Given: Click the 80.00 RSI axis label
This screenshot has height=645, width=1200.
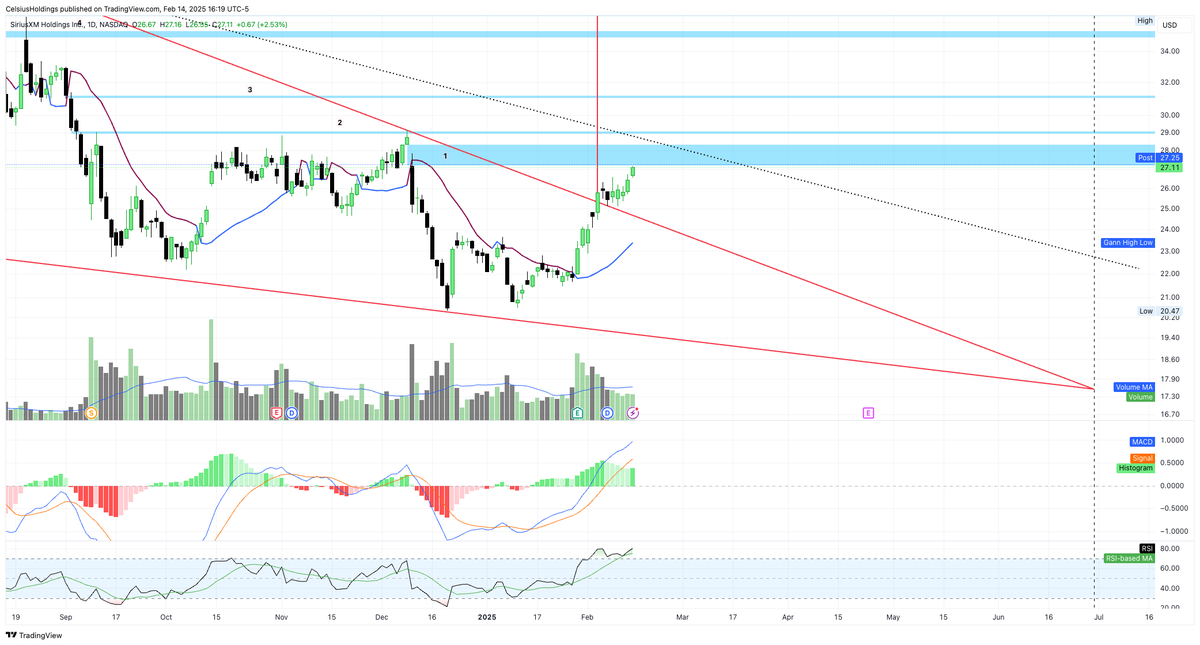Looking at the screenshot, I should 1170,549.
